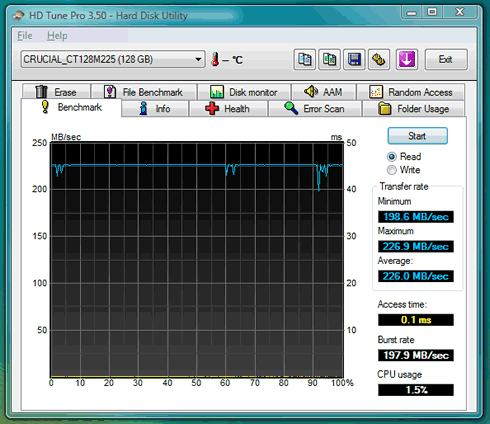This screenshot has width=490, height=424.
Task: Open the Health tab with red cross
Action: click(x=228, y=109)
